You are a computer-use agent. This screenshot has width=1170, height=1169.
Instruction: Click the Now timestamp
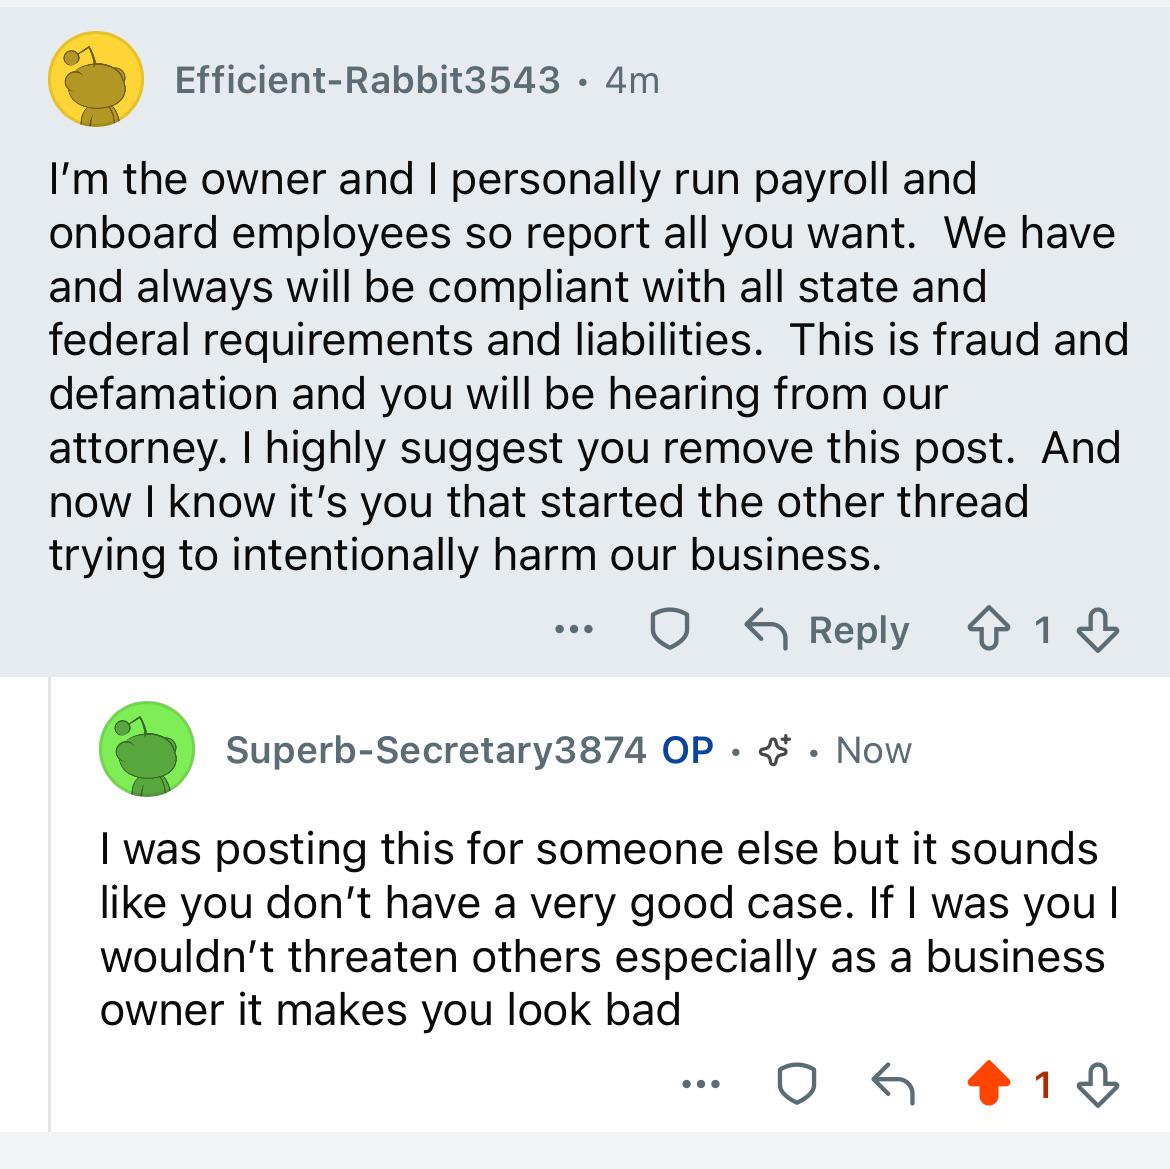(x=873, y=749)
